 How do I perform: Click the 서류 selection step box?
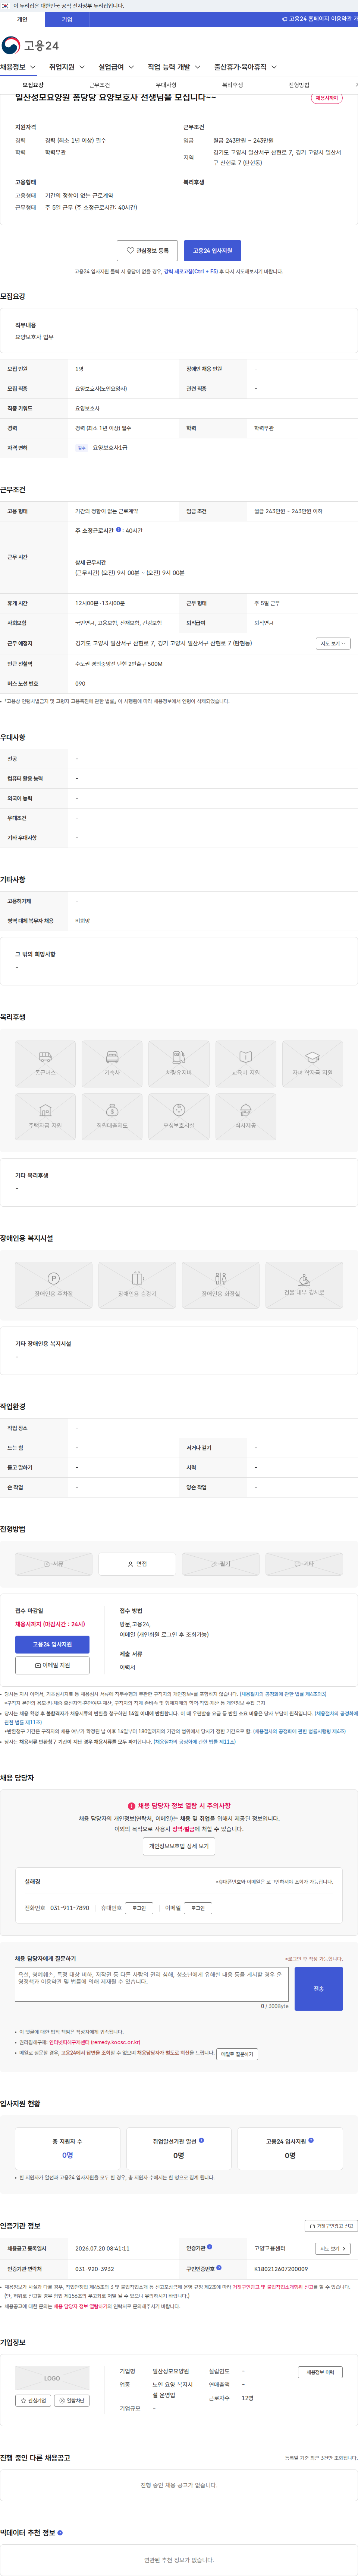pos(54,1564)
